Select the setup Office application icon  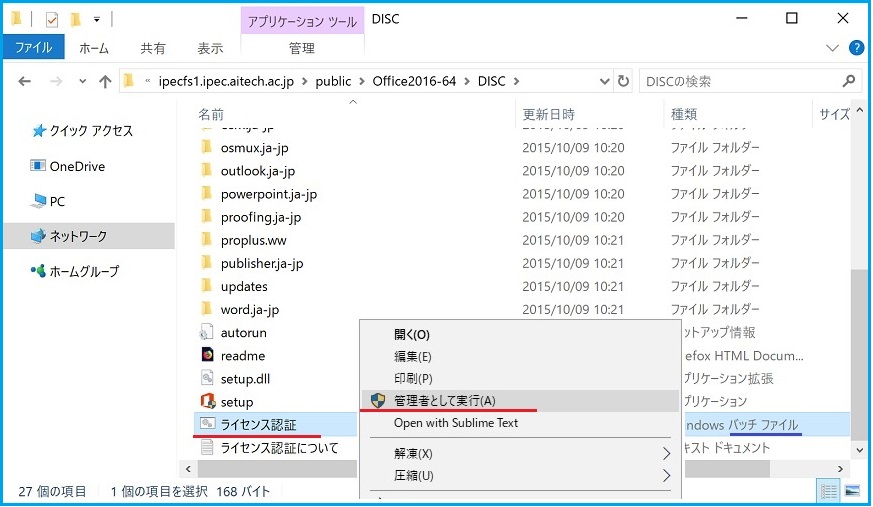(208, 401)
